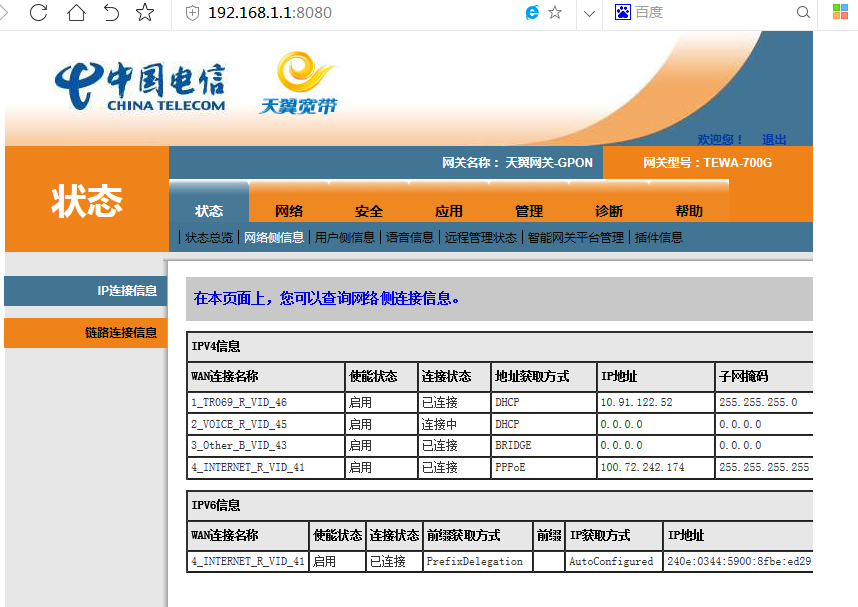Click the 网关名称：天翼网关-GPON label

tap(517, 163)
